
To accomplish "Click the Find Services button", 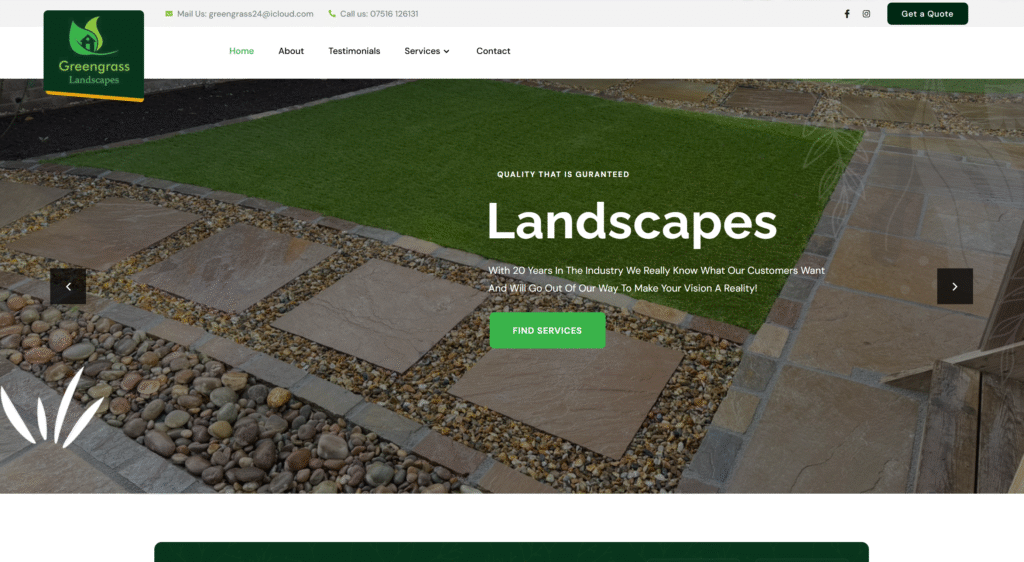I will (547, 330).
